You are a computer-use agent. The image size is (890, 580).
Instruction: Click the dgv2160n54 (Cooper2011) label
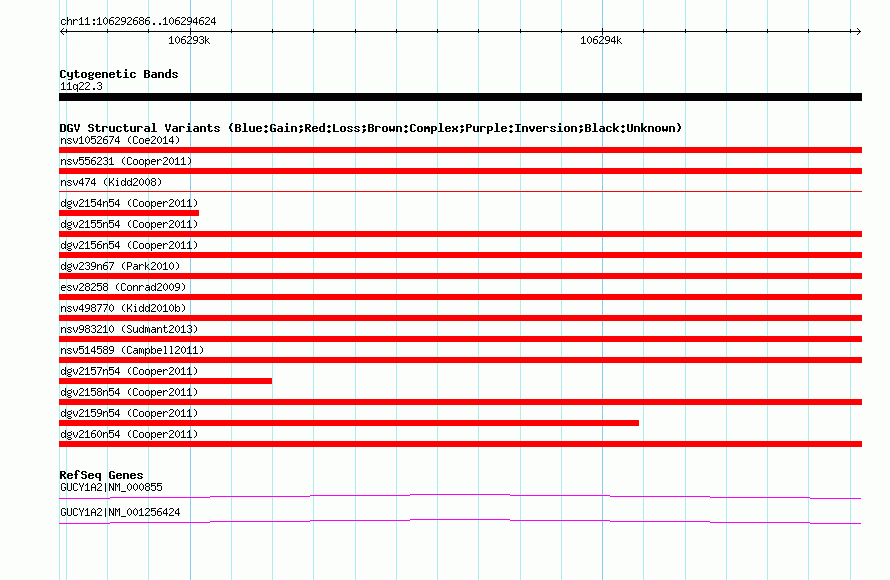coord(129,434)
